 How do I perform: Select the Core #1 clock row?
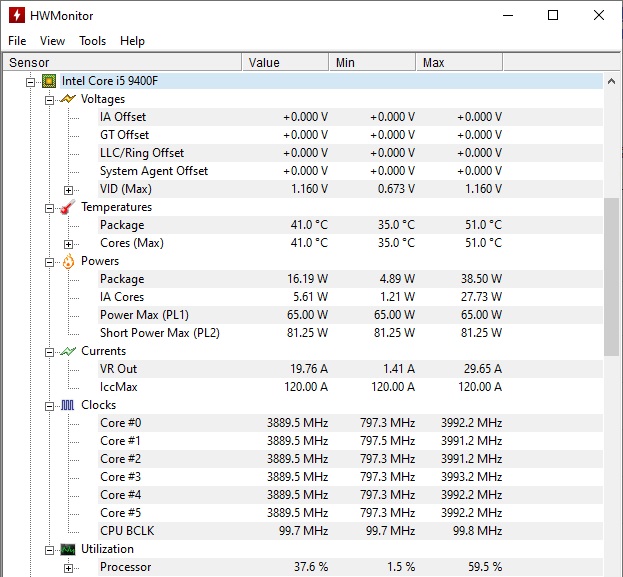click(351, 441)
